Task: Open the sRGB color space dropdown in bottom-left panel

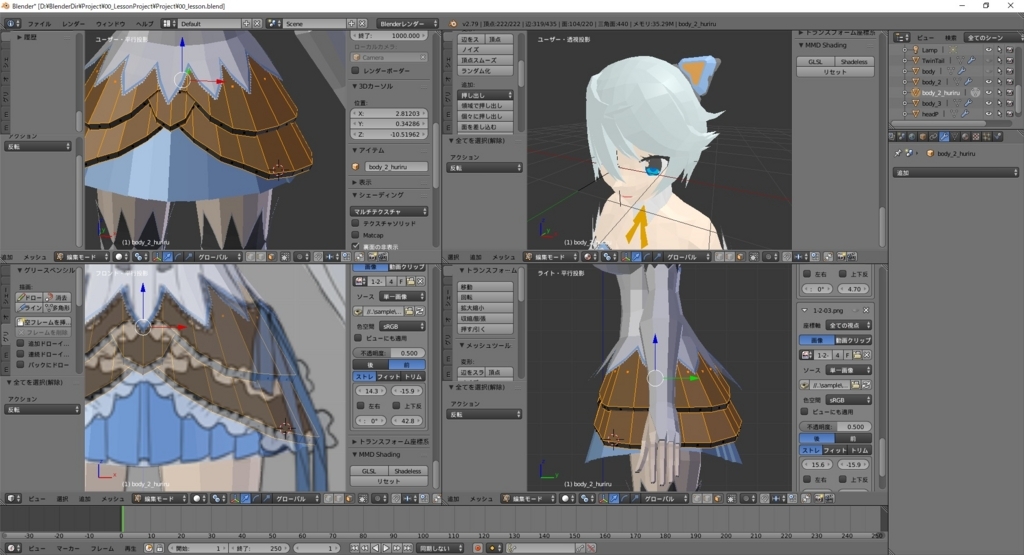Action: pos(403,326)
